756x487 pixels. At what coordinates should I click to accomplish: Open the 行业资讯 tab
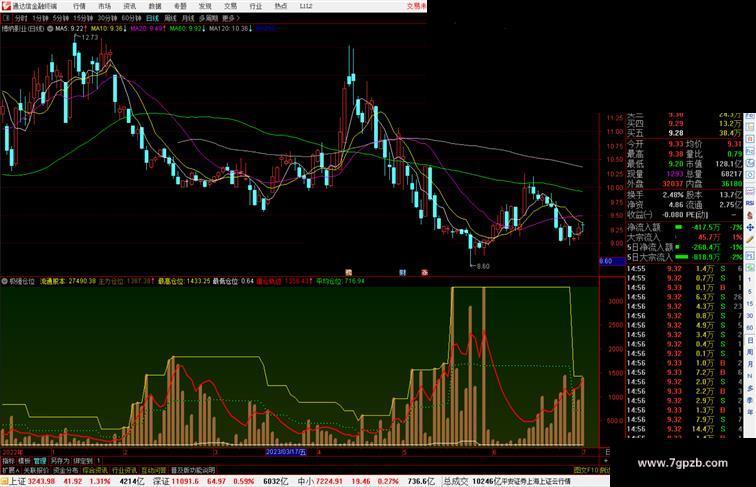coord(124,470)
